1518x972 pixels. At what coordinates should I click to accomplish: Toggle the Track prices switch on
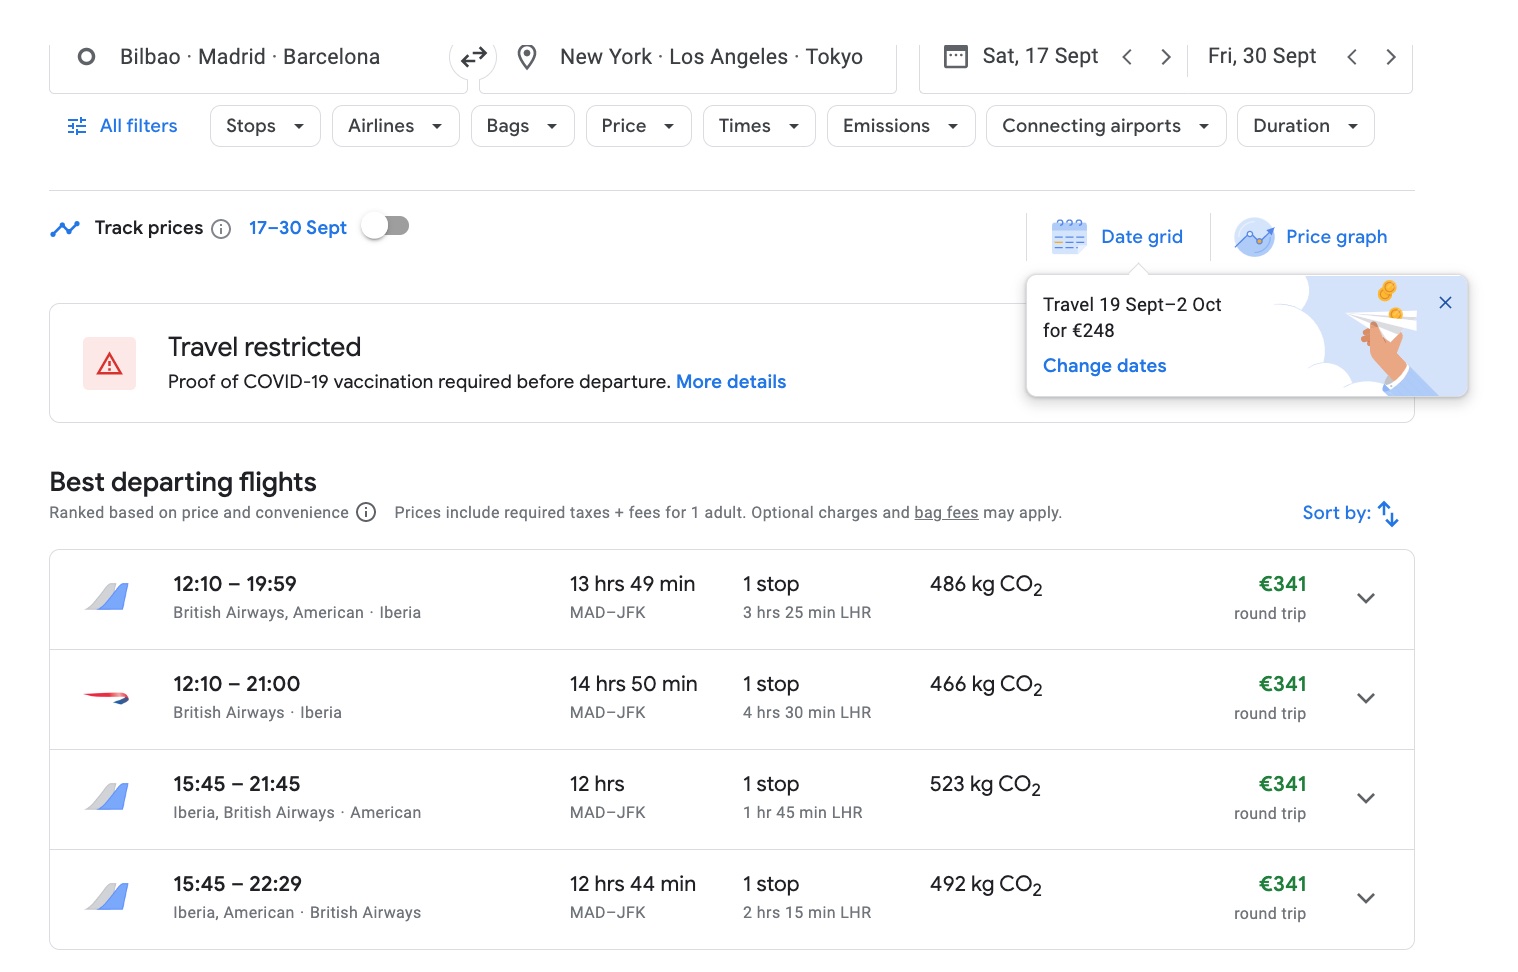[x=385, y=227]
